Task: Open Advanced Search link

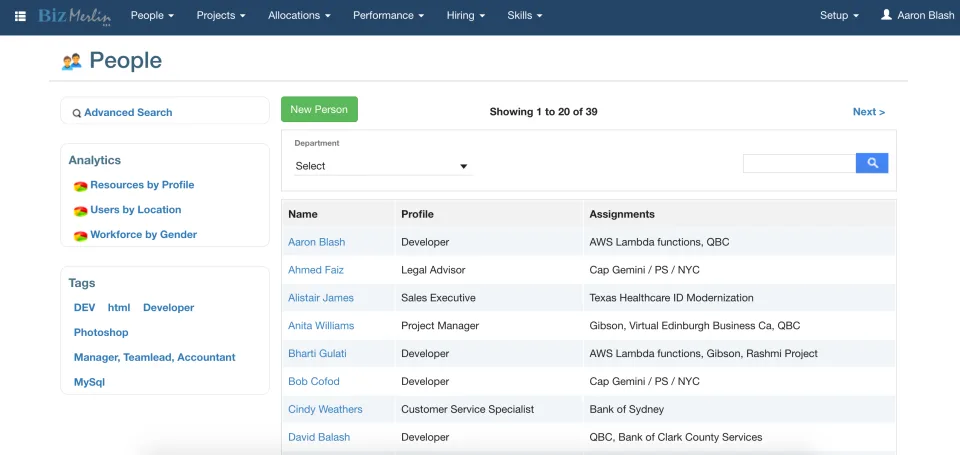Action: pos(128,113)
